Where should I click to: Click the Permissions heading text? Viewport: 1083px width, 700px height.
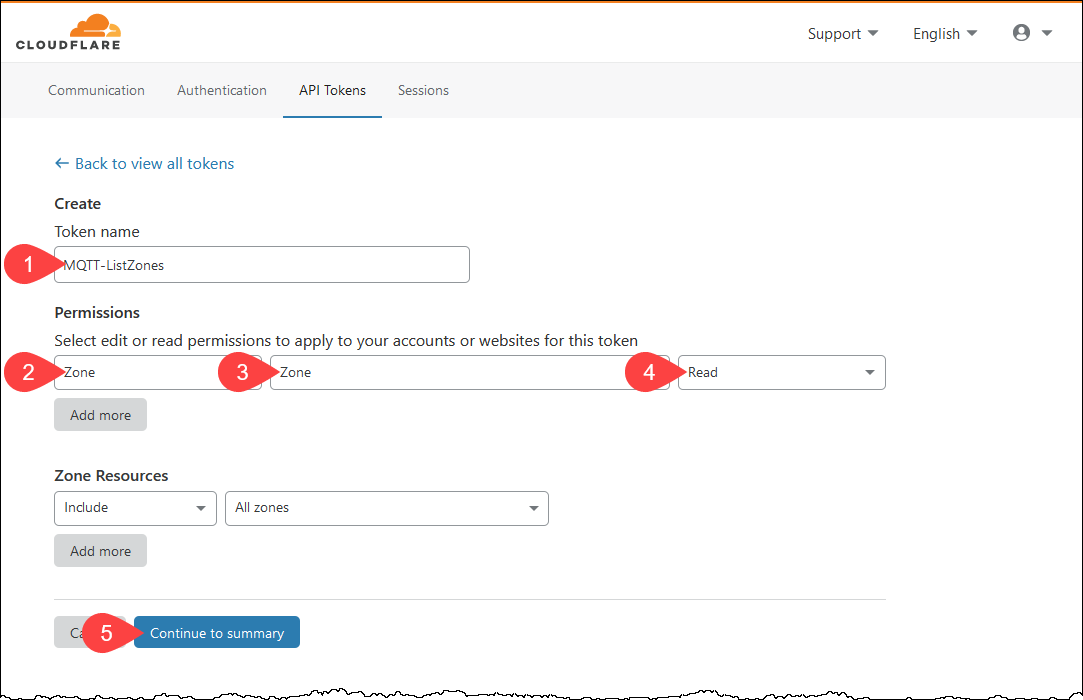click(97, 312)
